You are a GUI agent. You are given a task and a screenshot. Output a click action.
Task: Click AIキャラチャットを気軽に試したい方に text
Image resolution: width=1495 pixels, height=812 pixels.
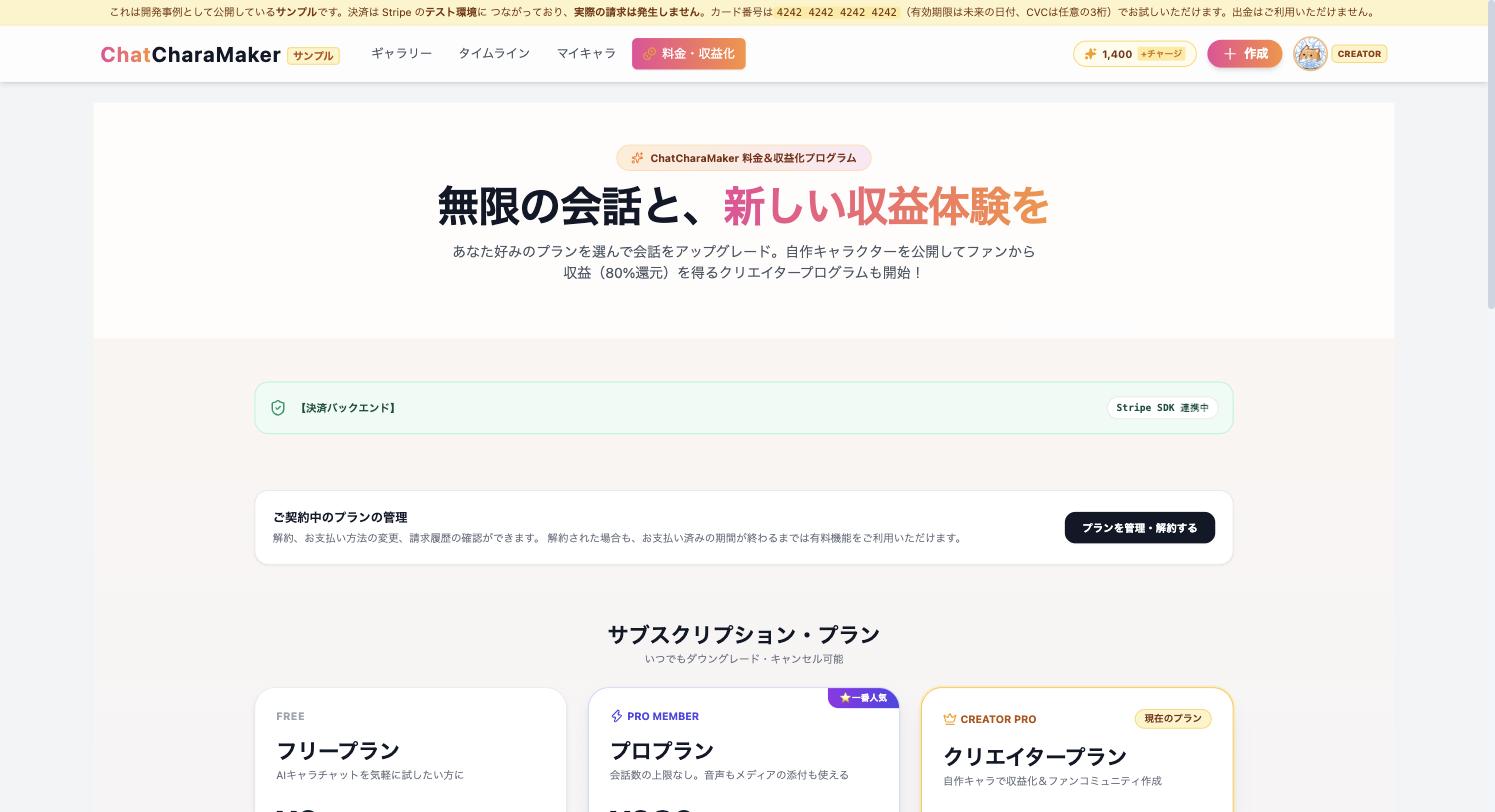(x=370, y=775)
